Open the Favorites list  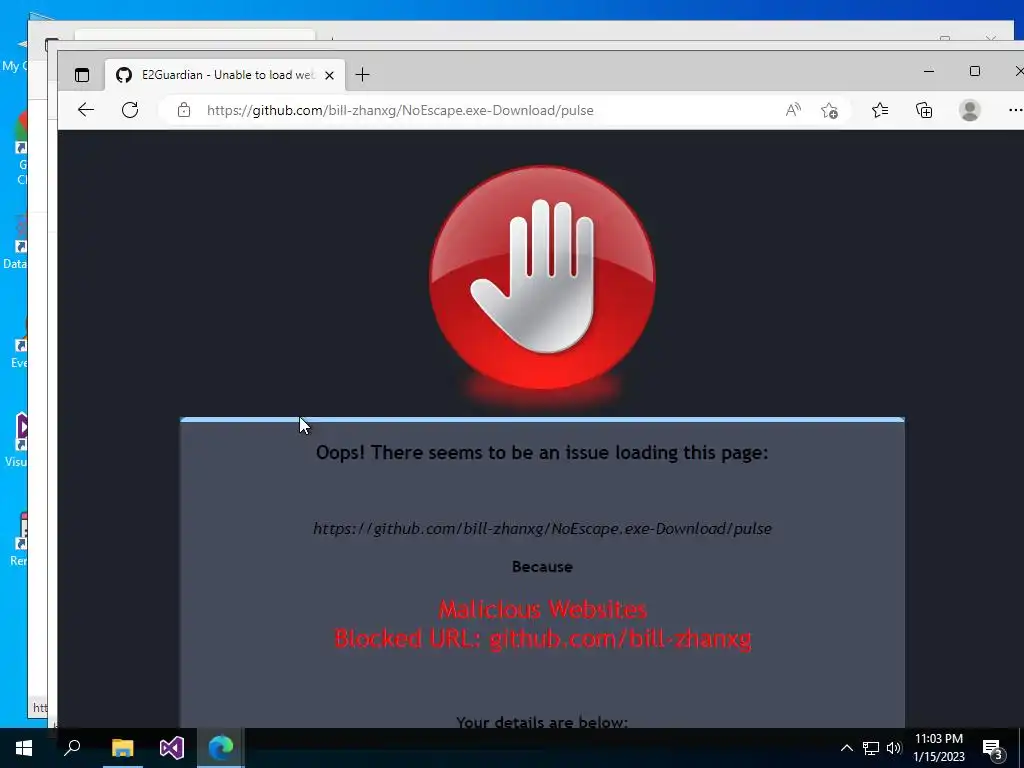880,110
